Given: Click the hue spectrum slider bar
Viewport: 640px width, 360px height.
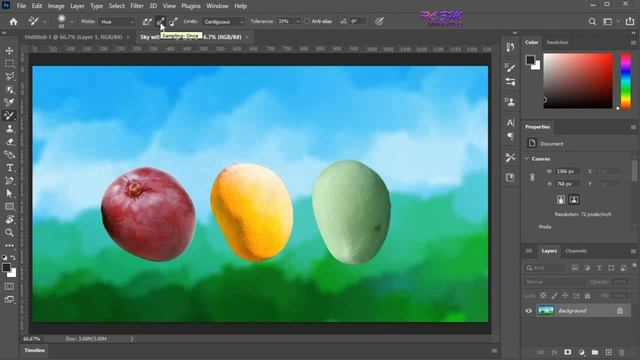Looking at the screenshot, I should (626, 80).
